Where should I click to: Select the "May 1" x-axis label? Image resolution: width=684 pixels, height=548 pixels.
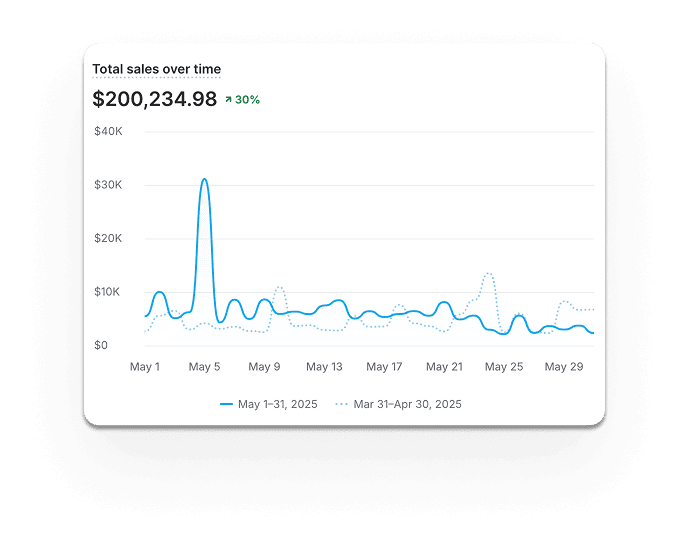point(145,367)
